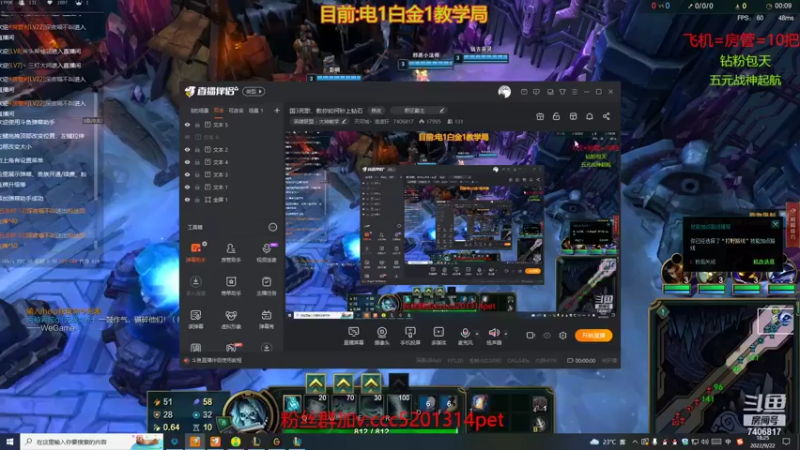The image size is (800, 450).
Task: Open the user avatar in the title bar
Action: click(x=504, y=91)
